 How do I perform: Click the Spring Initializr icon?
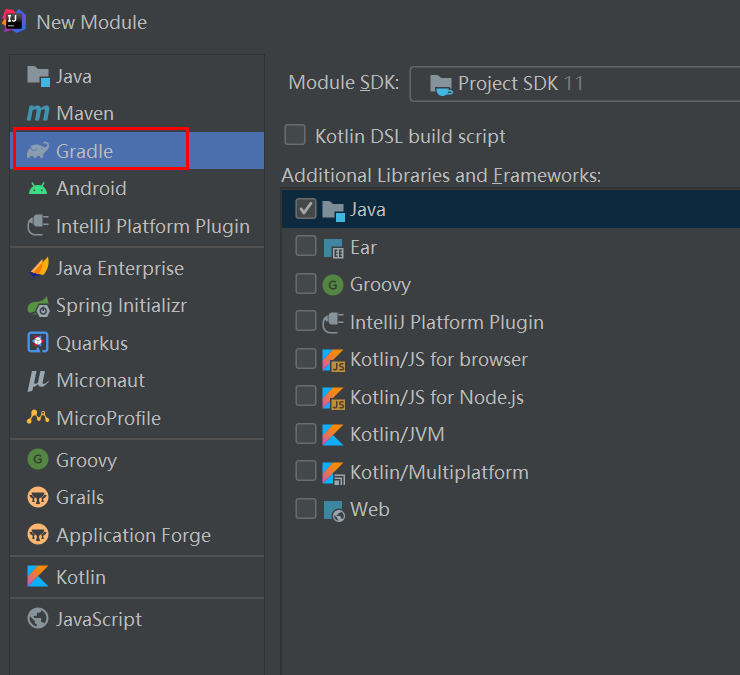pos(38,306)
